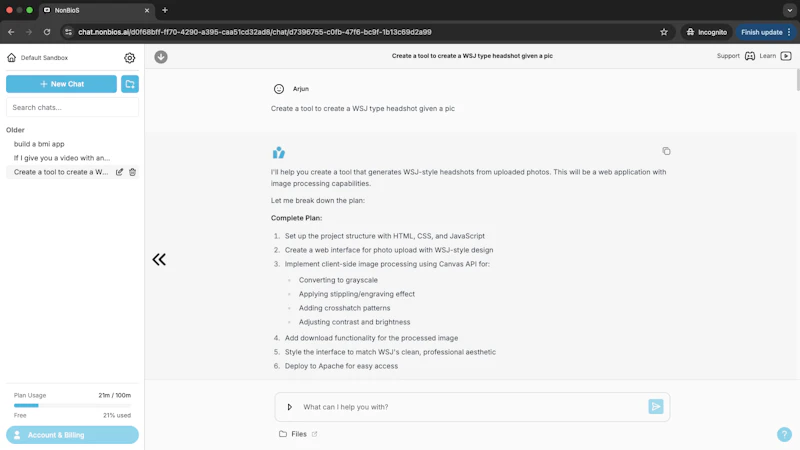
Task: Open Account & Billing
Action: pyautogui.click(x=72, y=435)
